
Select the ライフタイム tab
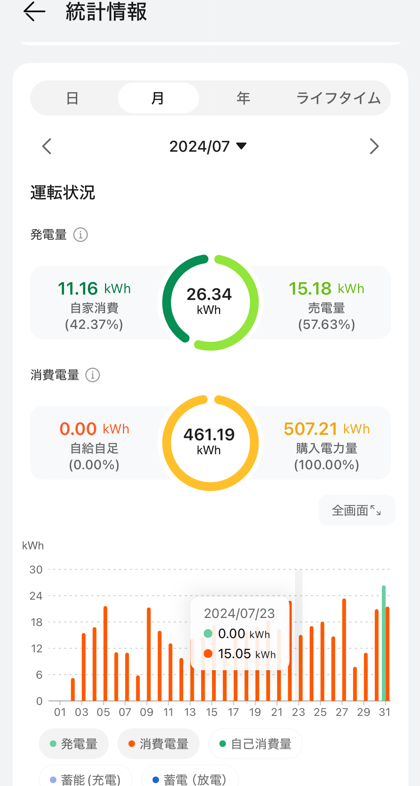click(x=338, y=98)
